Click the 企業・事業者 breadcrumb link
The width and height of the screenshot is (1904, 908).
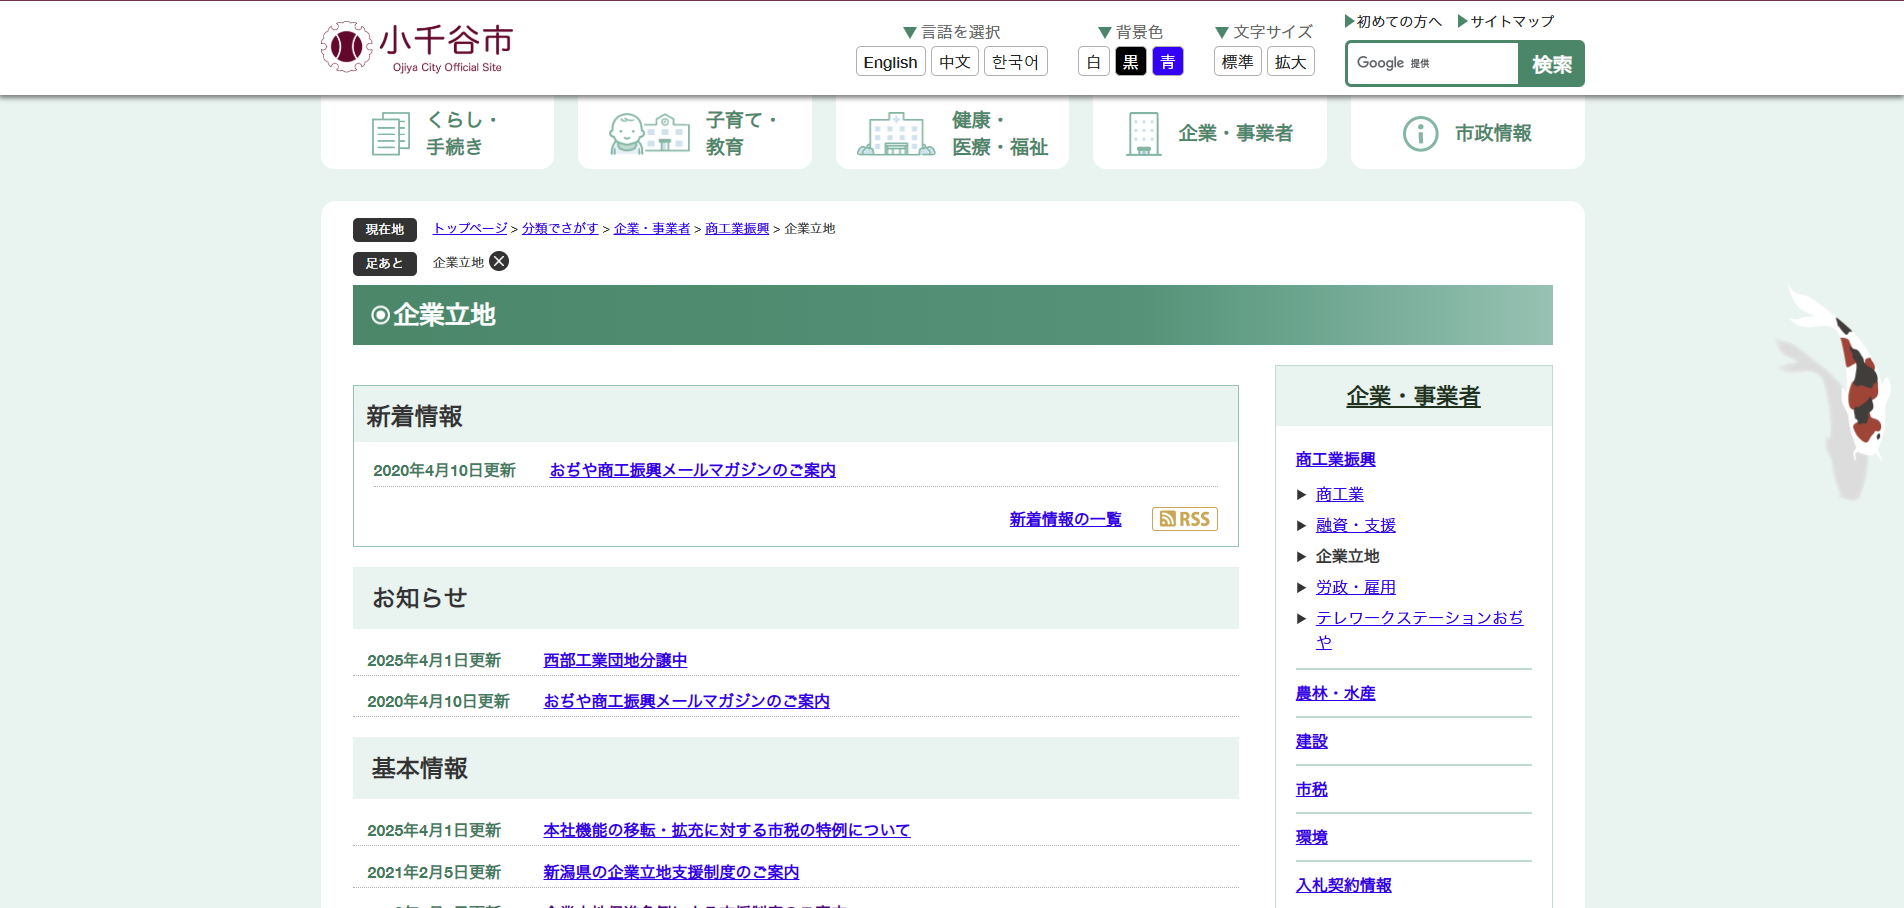[x=652, y=228]
